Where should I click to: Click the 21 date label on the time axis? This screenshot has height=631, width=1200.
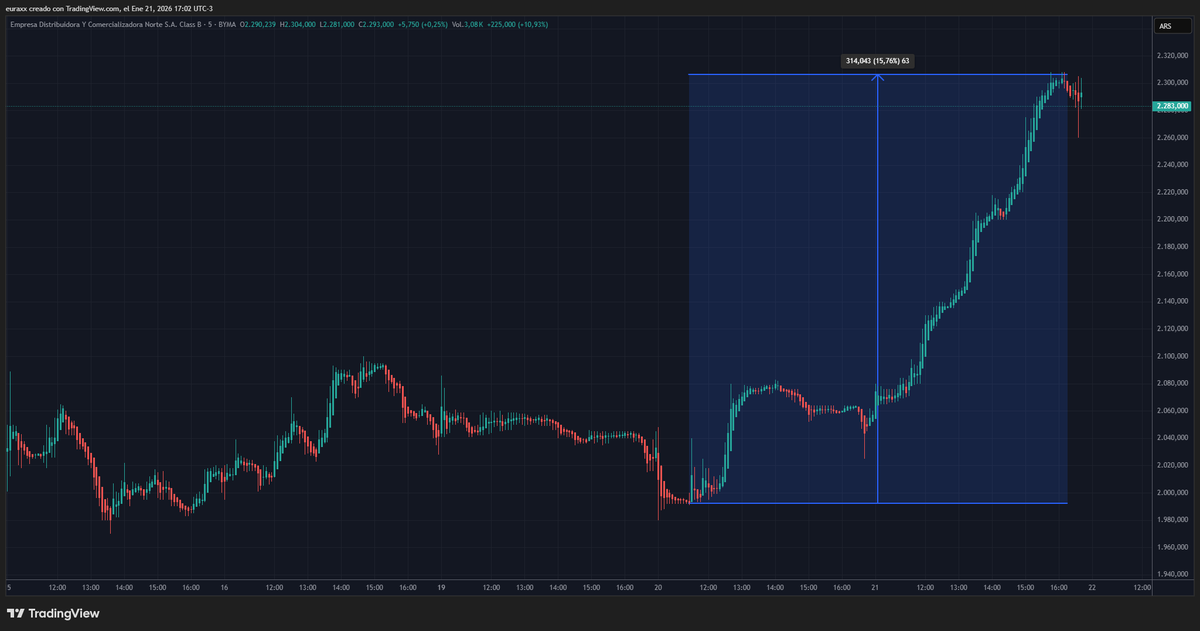click(x=873, y=589)
